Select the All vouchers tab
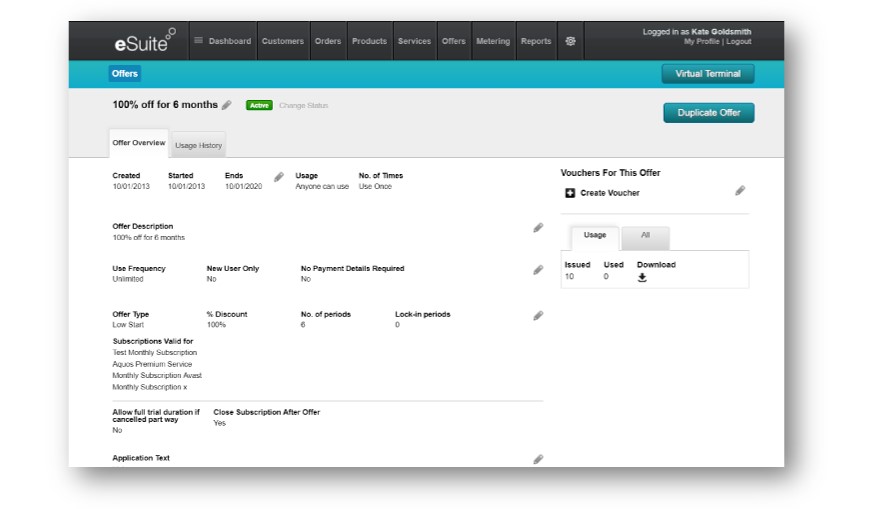The height and width of the screenshot is (509, 874). (x=645, y=236)
